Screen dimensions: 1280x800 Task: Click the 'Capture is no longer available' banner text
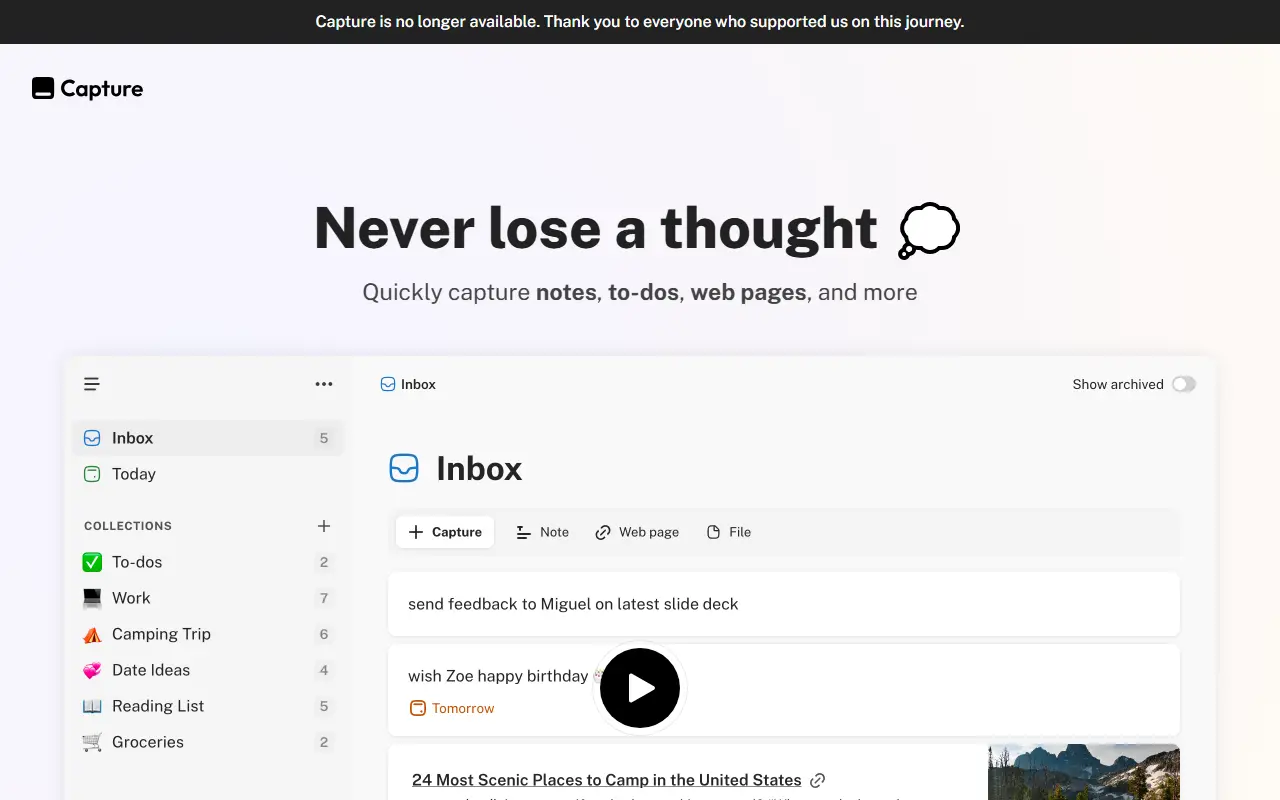(640, 22)
